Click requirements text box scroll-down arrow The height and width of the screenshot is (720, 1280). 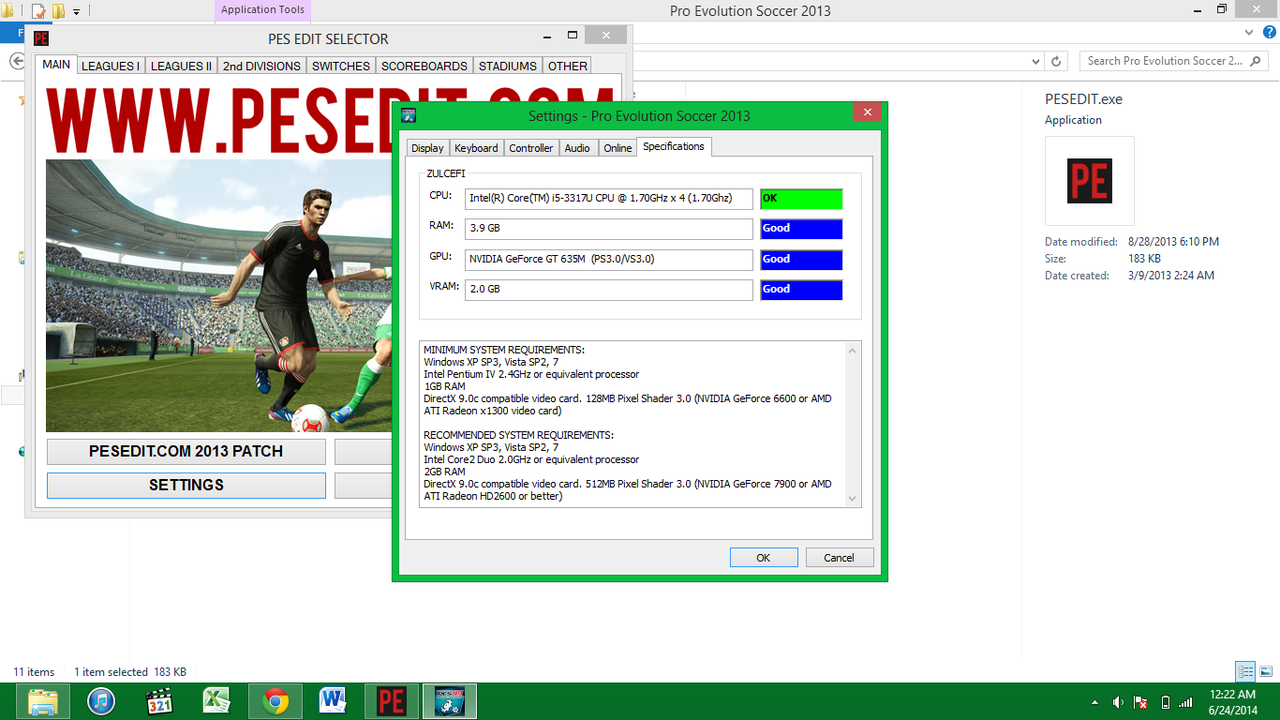click(852, 498)
